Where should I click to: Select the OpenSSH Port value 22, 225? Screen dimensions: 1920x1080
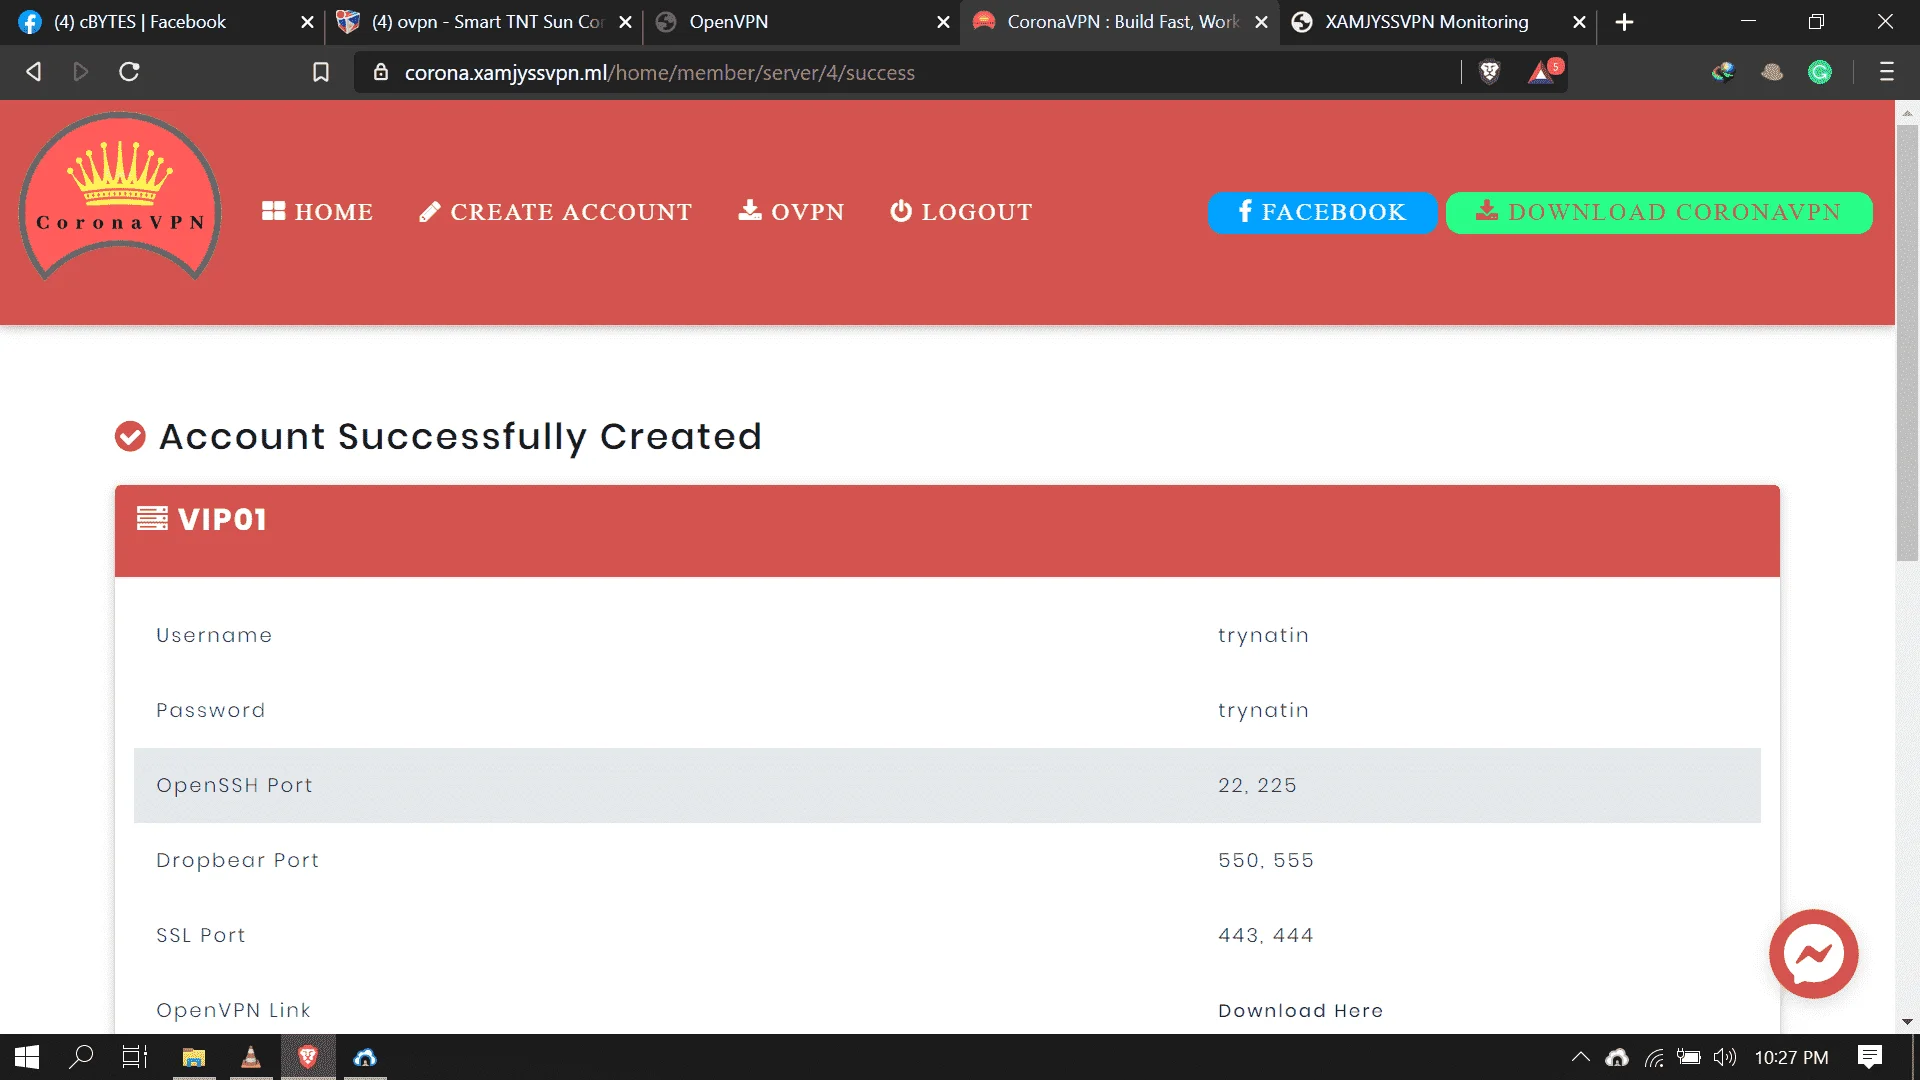point(1257,786)
